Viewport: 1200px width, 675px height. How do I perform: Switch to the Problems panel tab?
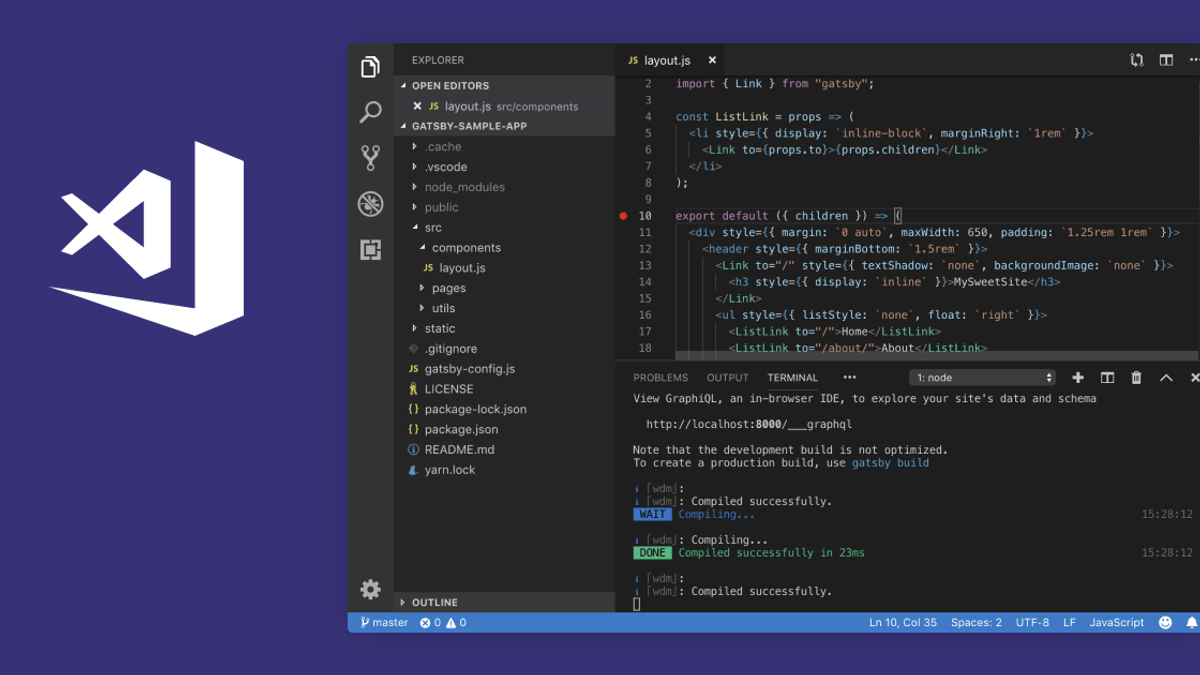pyautogui.click(x=660, y=378)
